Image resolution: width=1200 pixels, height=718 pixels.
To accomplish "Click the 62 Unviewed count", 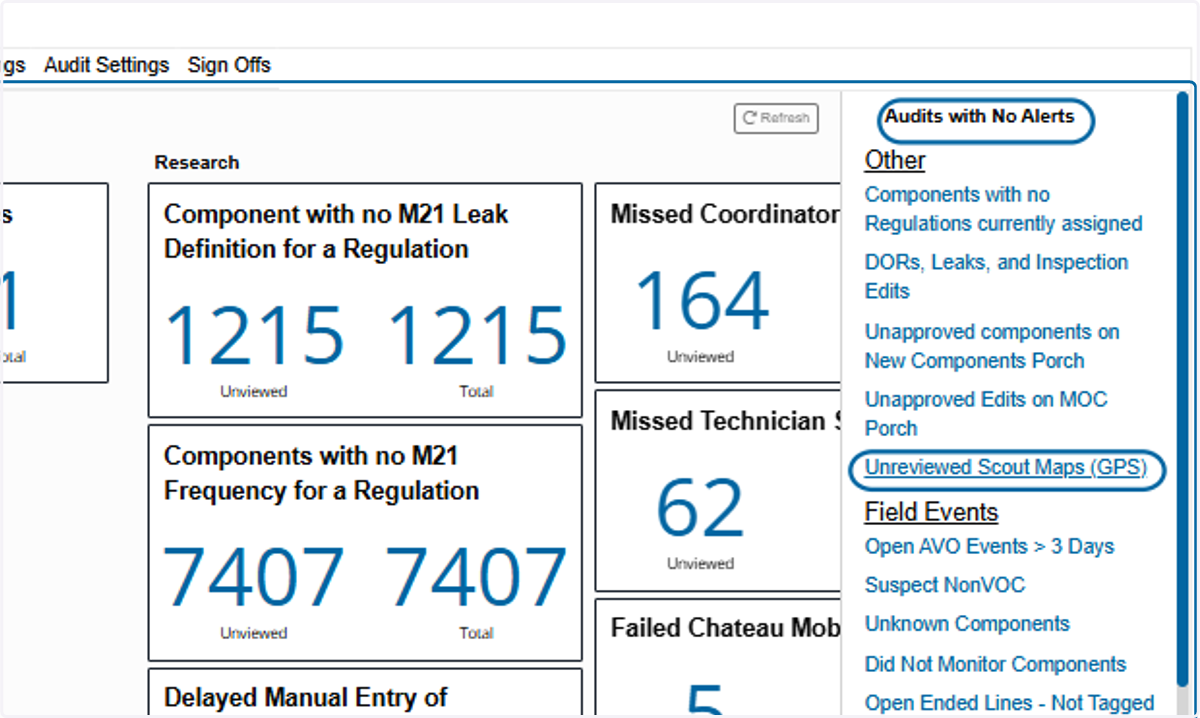I will click(700, 508).
